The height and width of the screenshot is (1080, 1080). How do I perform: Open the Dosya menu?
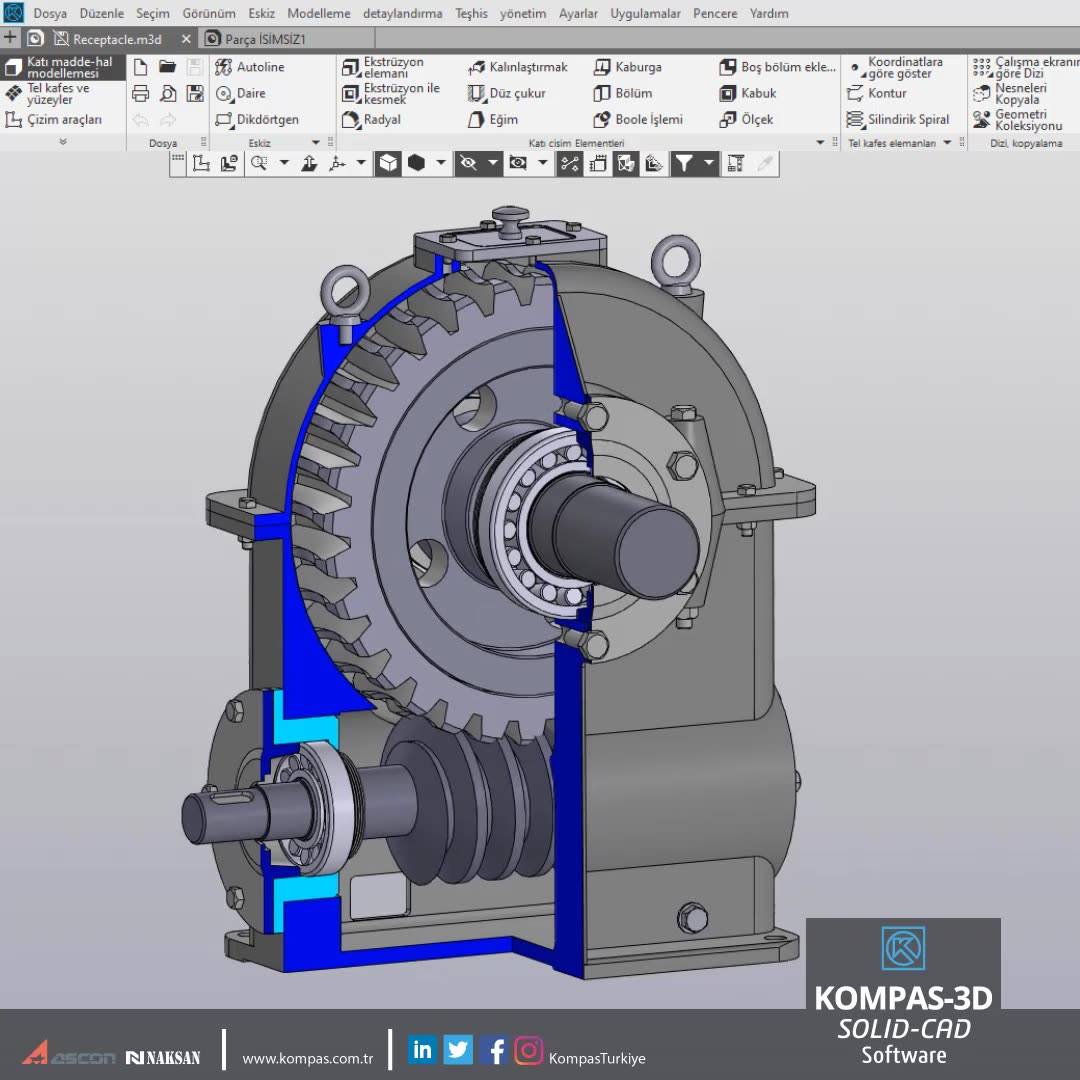[50, 13]
